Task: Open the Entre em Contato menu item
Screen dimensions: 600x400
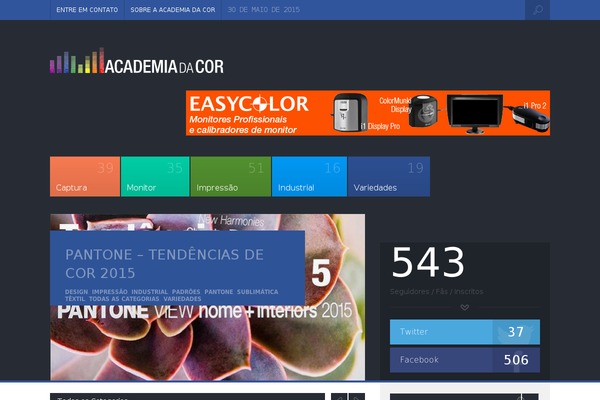Action: pos(87,10)
